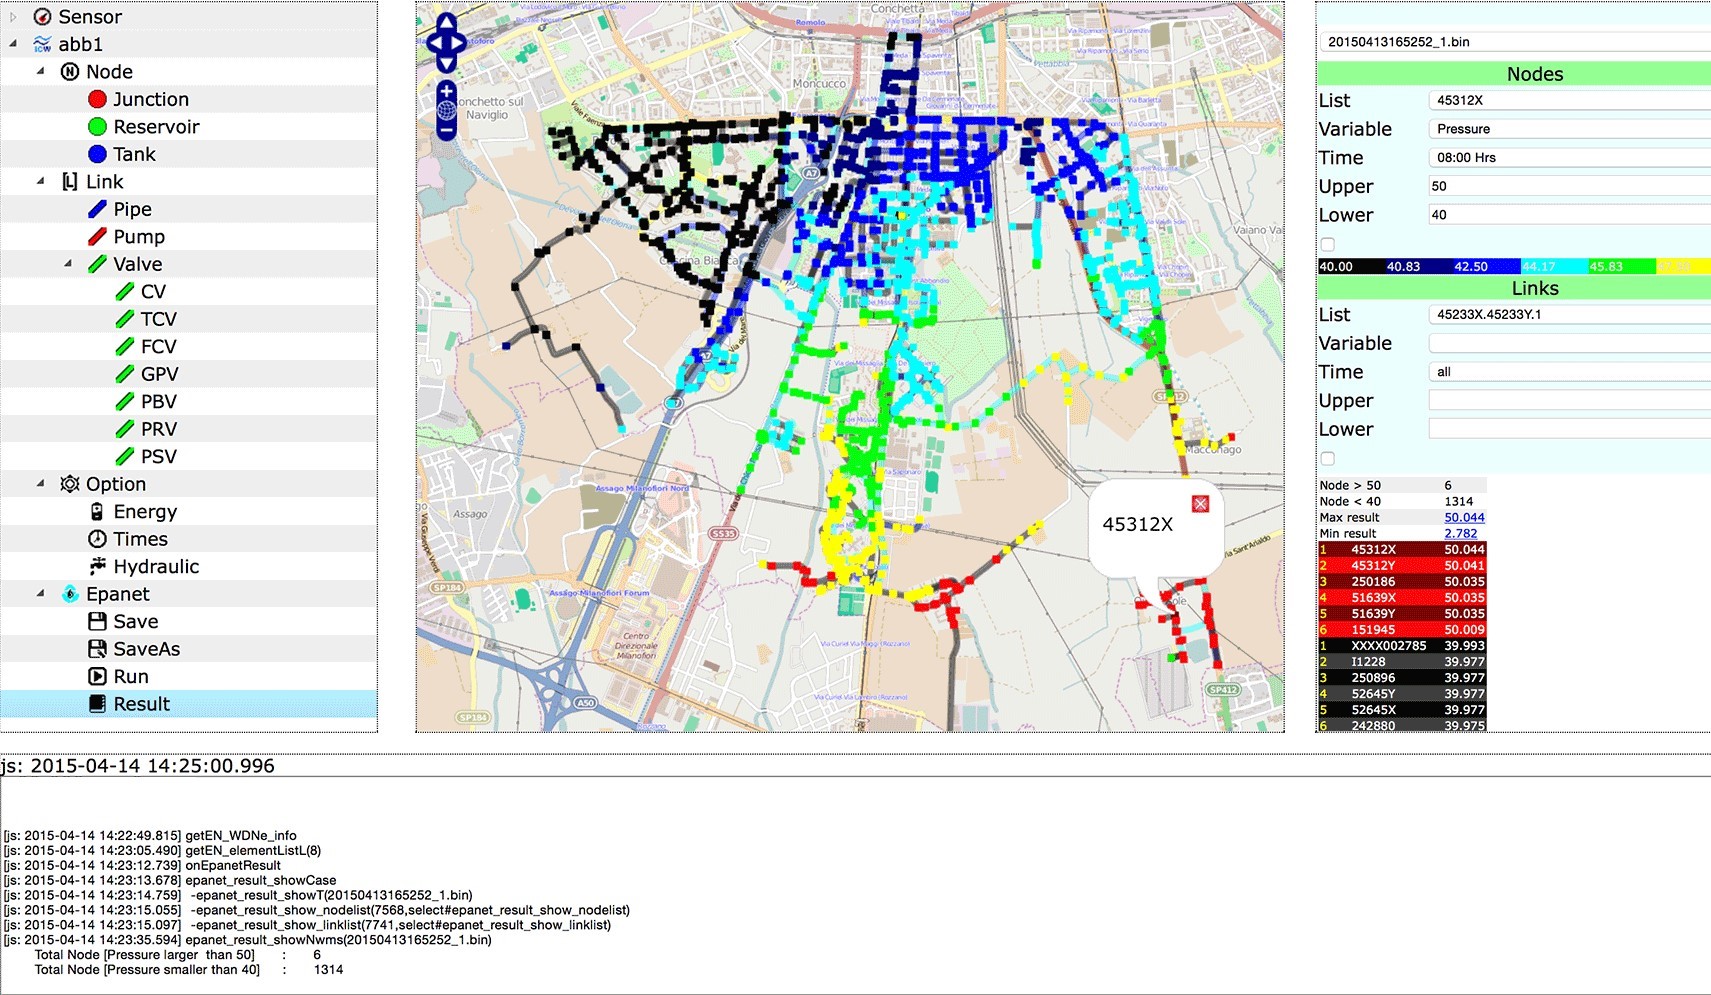1711x995 pixels.
Task: Open the Nodes Variable dropdown showing Pressure
Action: 1570,129
